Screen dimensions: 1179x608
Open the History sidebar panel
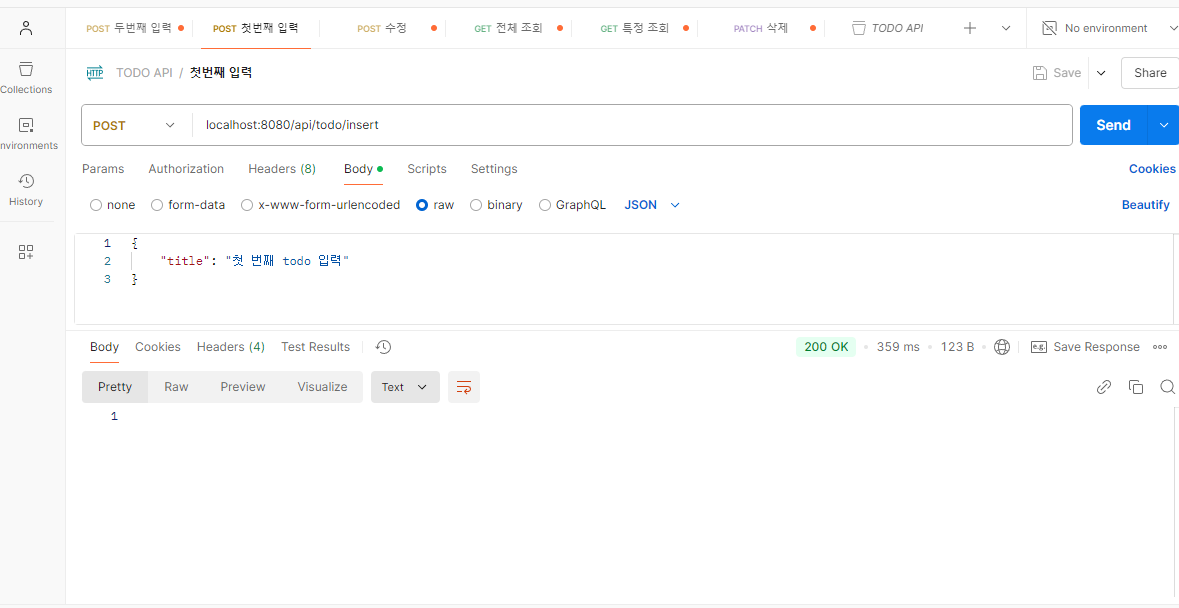point(26,189)
